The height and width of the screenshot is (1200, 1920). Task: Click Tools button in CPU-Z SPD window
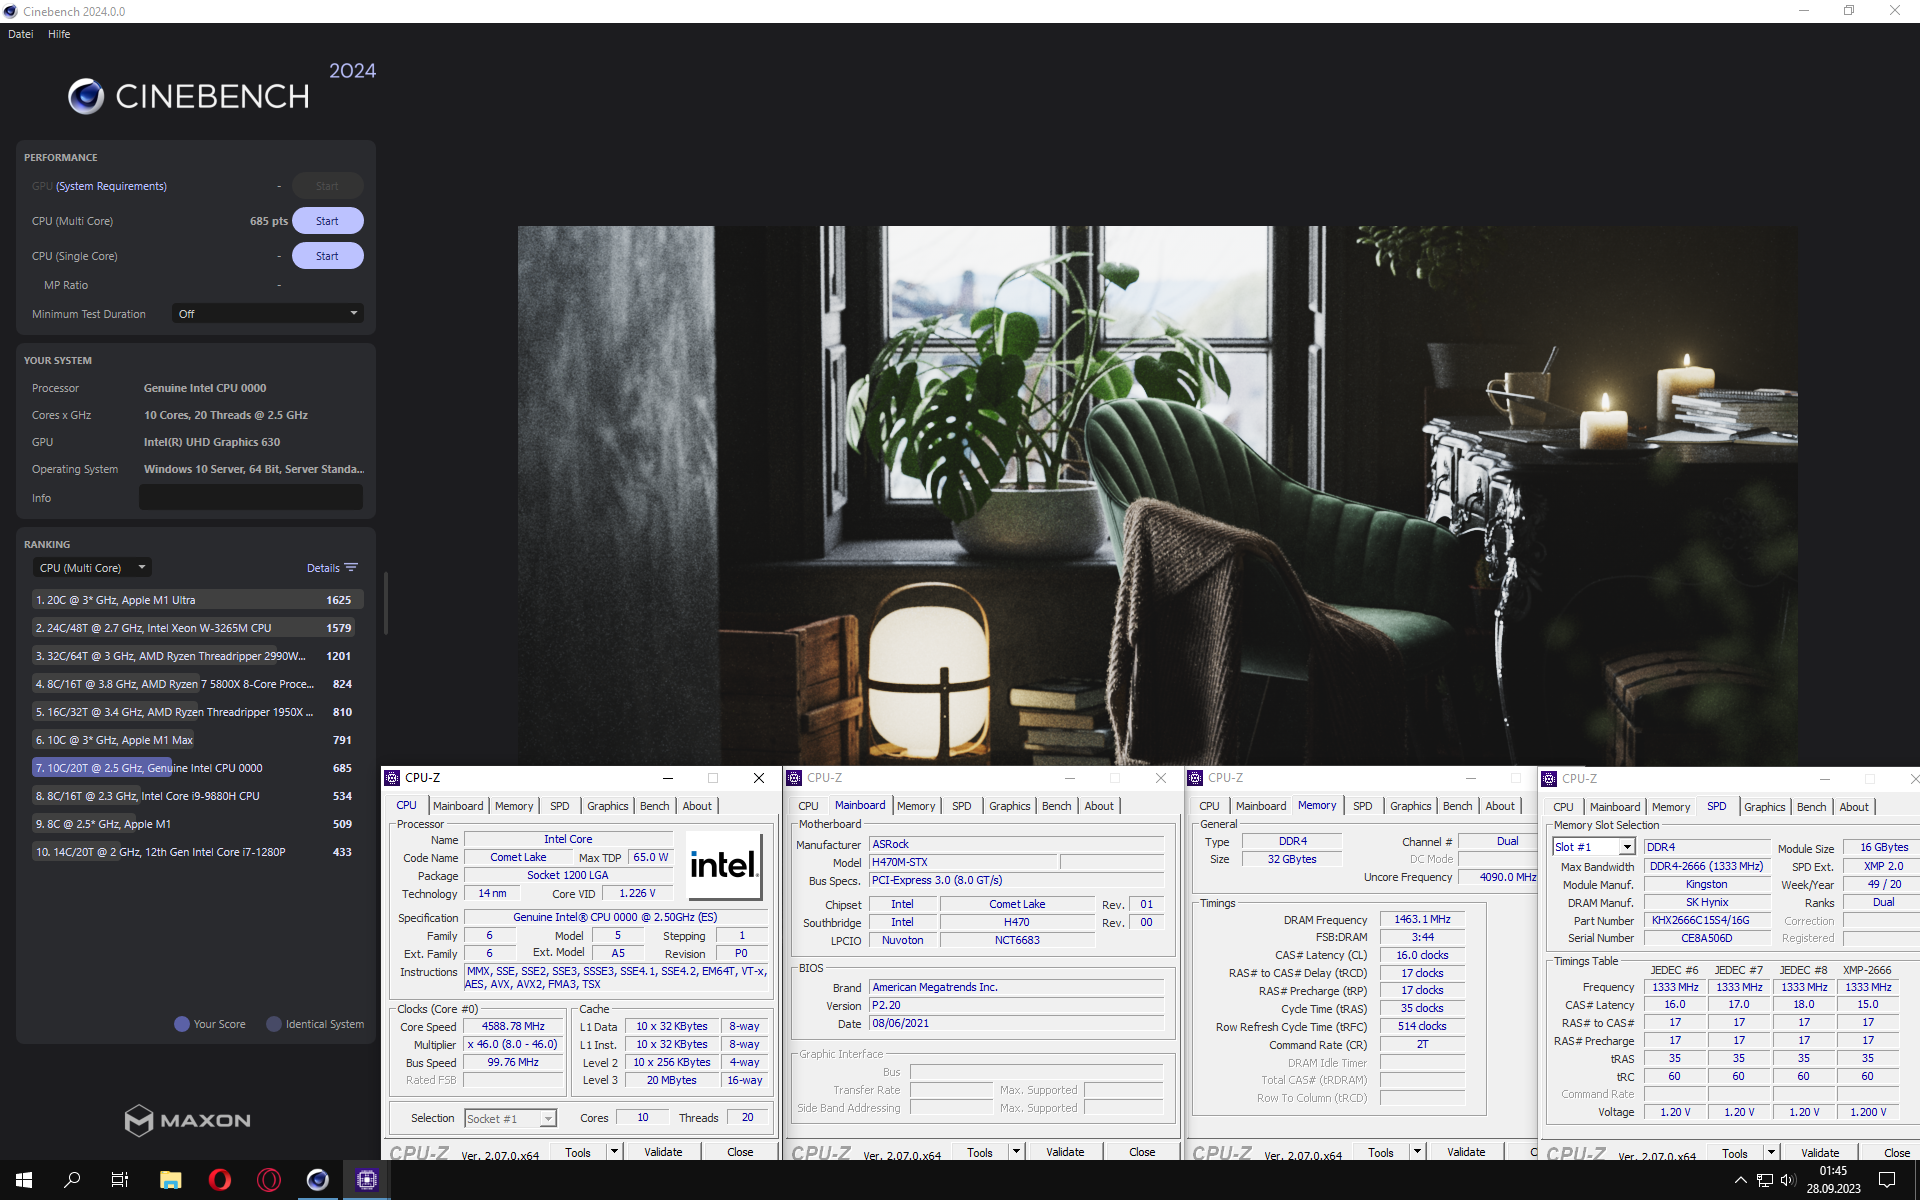pyautogui.click(x=1735, y=1152)
